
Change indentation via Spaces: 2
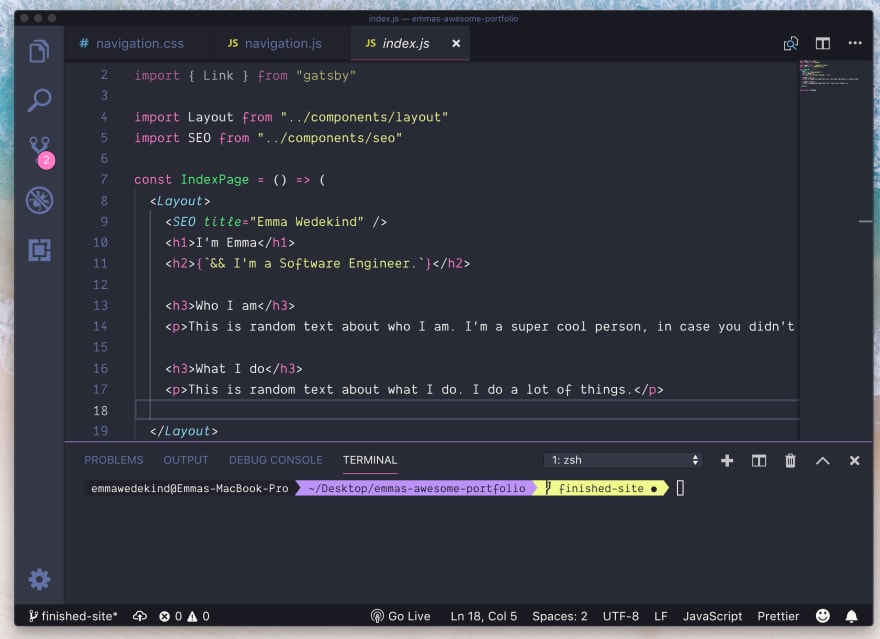tap(560, 616)
